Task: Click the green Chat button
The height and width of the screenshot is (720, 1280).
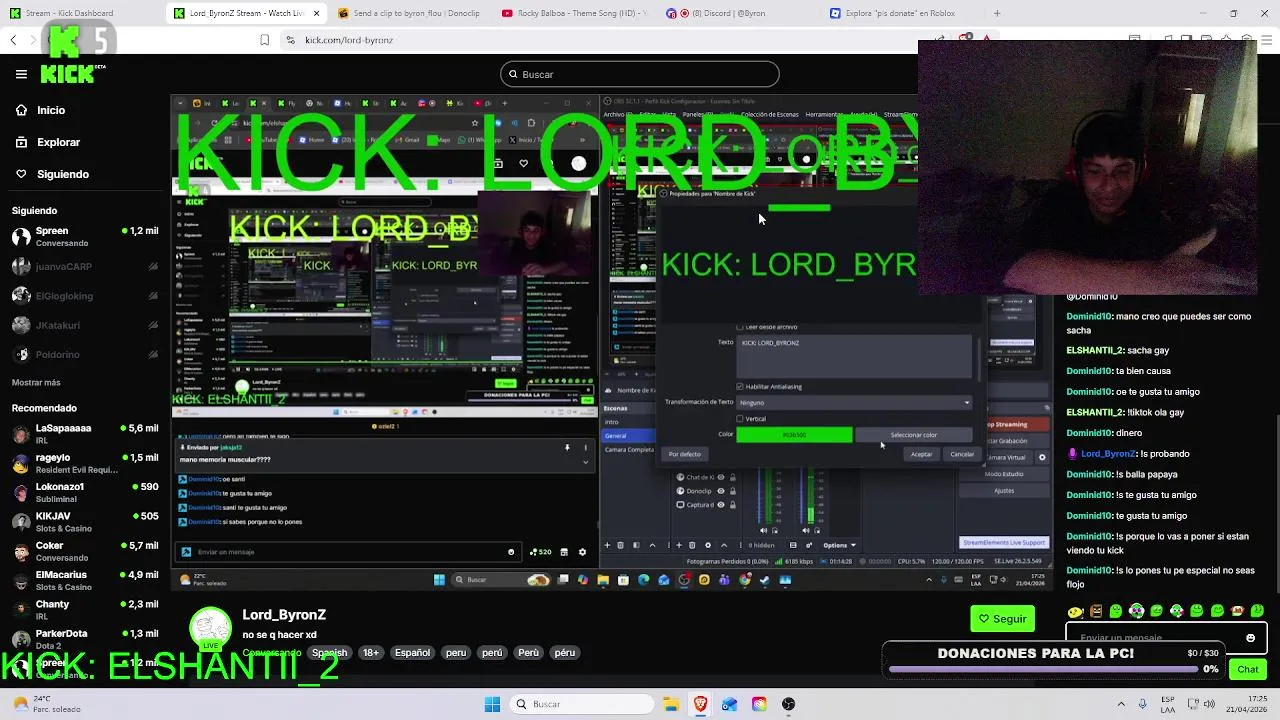Action: 1248,669
